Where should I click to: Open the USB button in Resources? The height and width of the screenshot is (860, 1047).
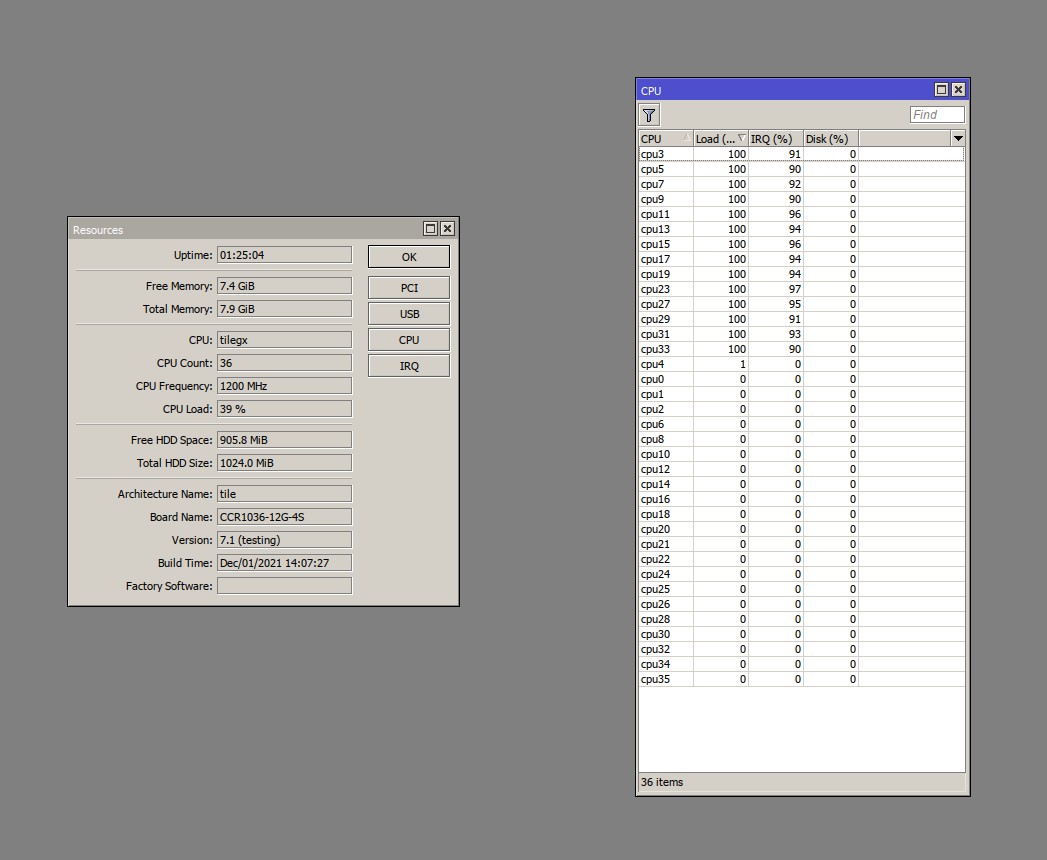point(409,314)
